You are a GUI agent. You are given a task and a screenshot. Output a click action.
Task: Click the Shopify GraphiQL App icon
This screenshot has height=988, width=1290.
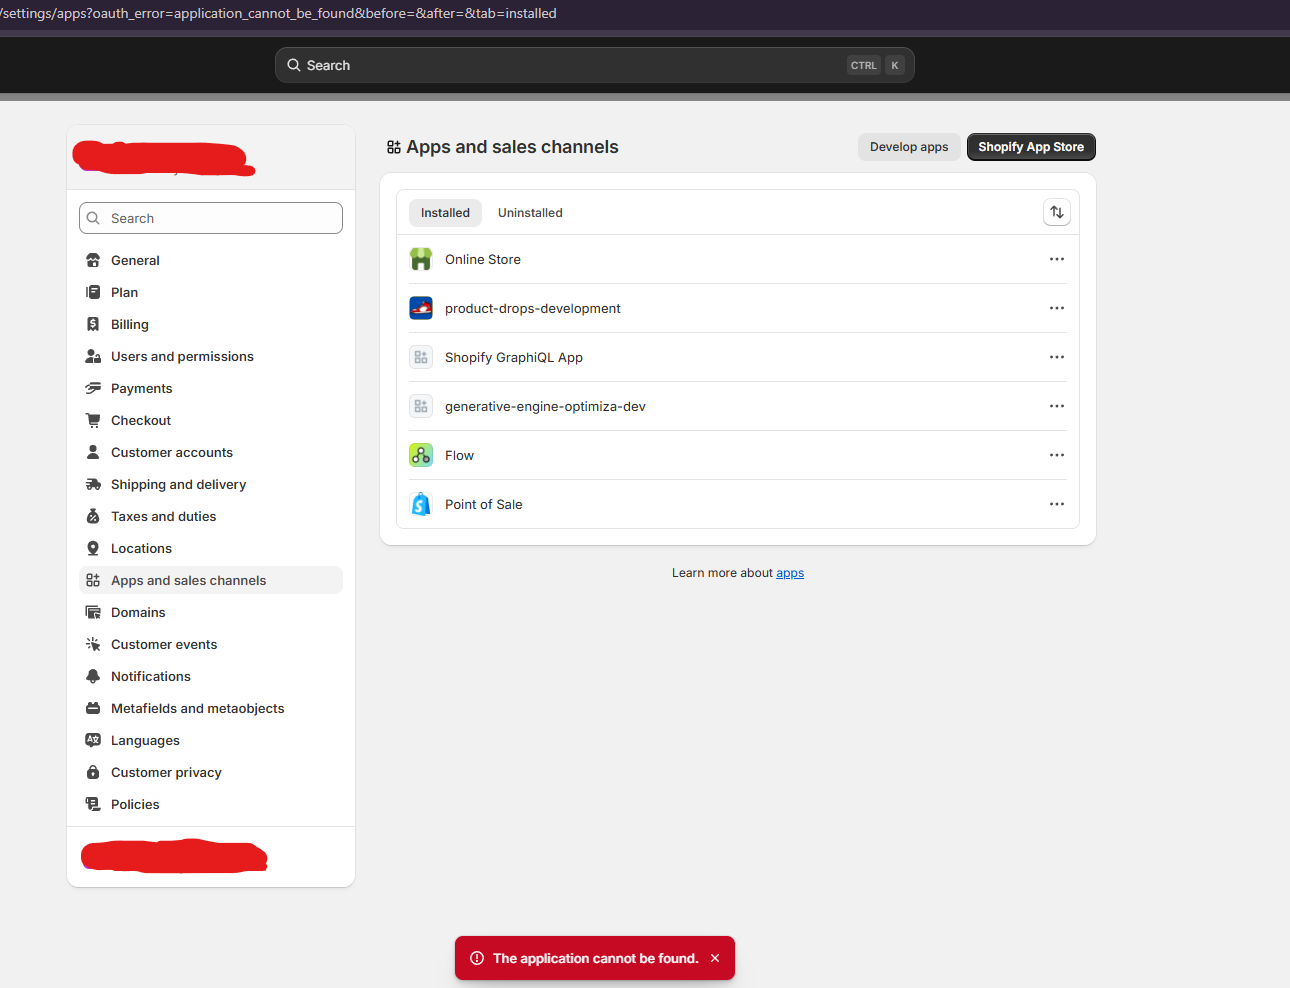tap(421, 357)
